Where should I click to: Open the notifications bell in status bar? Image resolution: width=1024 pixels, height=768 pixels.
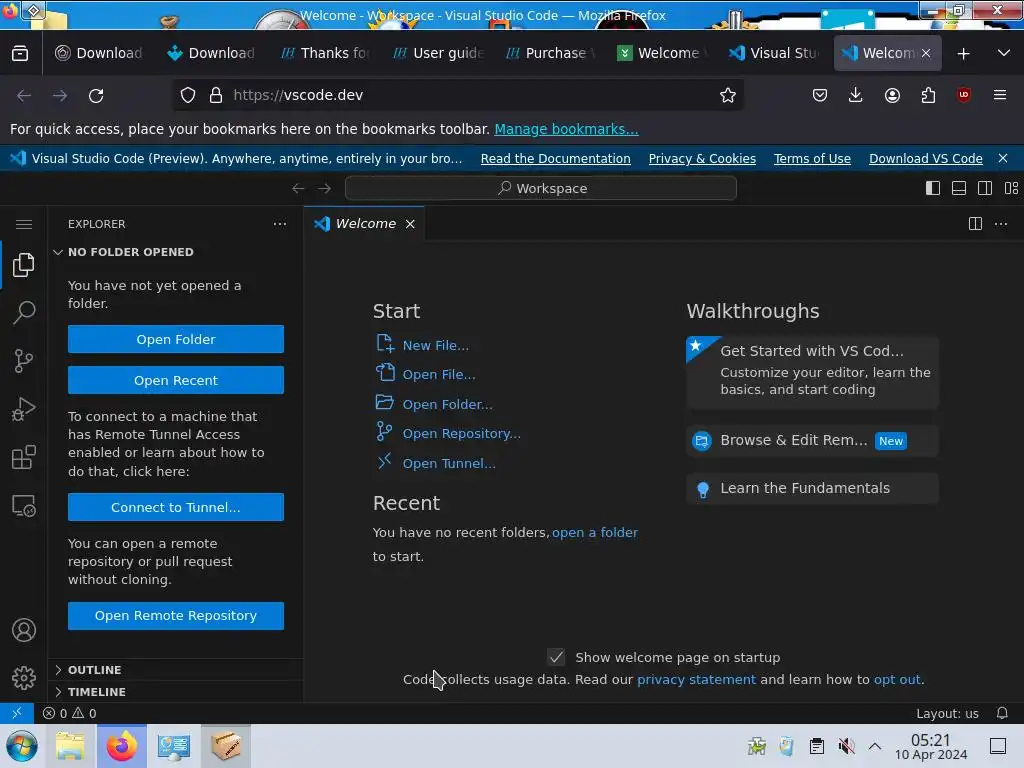point(1002,713)
